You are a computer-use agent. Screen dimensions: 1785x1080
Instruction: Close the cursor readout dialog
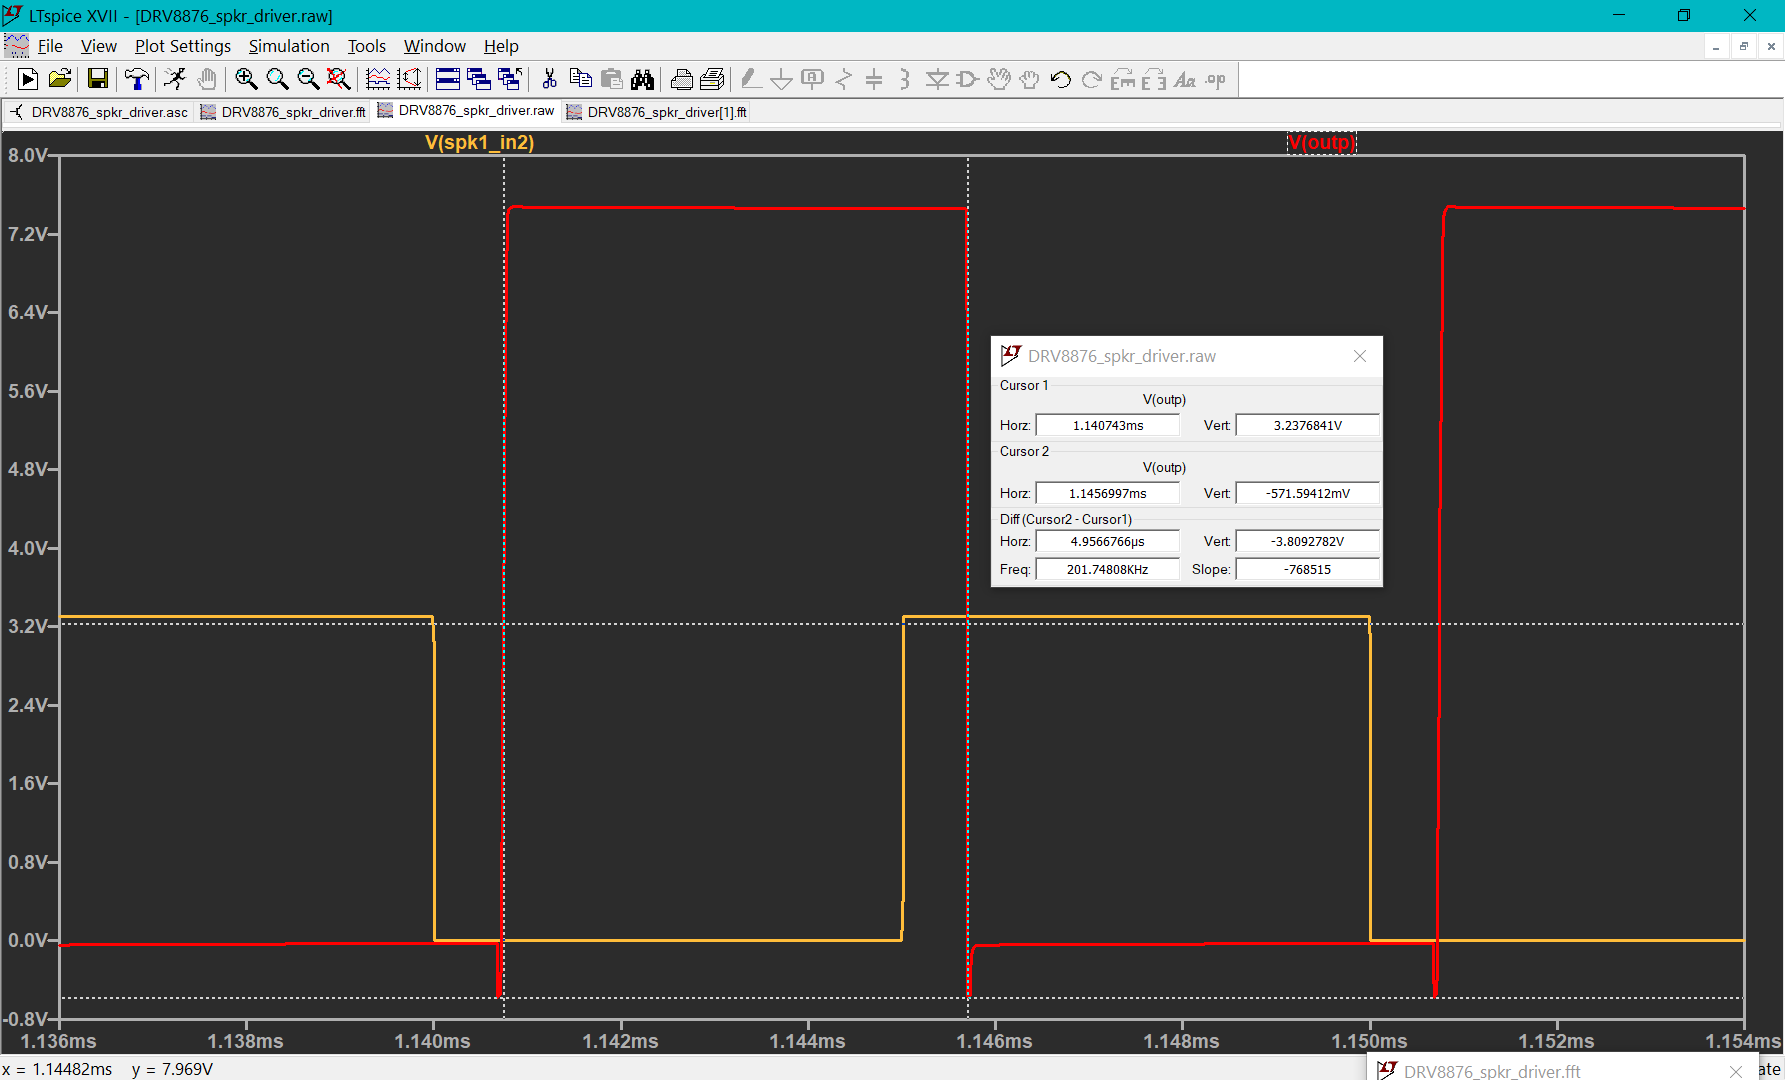[x=1360, y=356]
